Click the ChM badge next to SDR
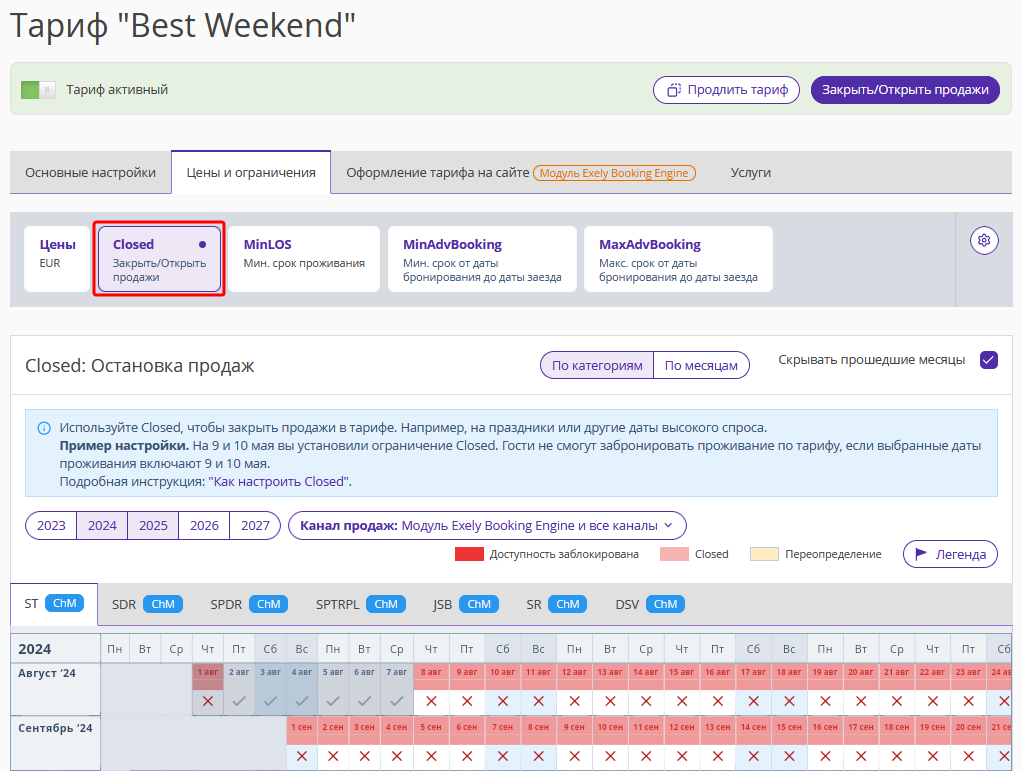This screenshot has height=771, width=1023. pyautogui.click(x=163, y=604)
